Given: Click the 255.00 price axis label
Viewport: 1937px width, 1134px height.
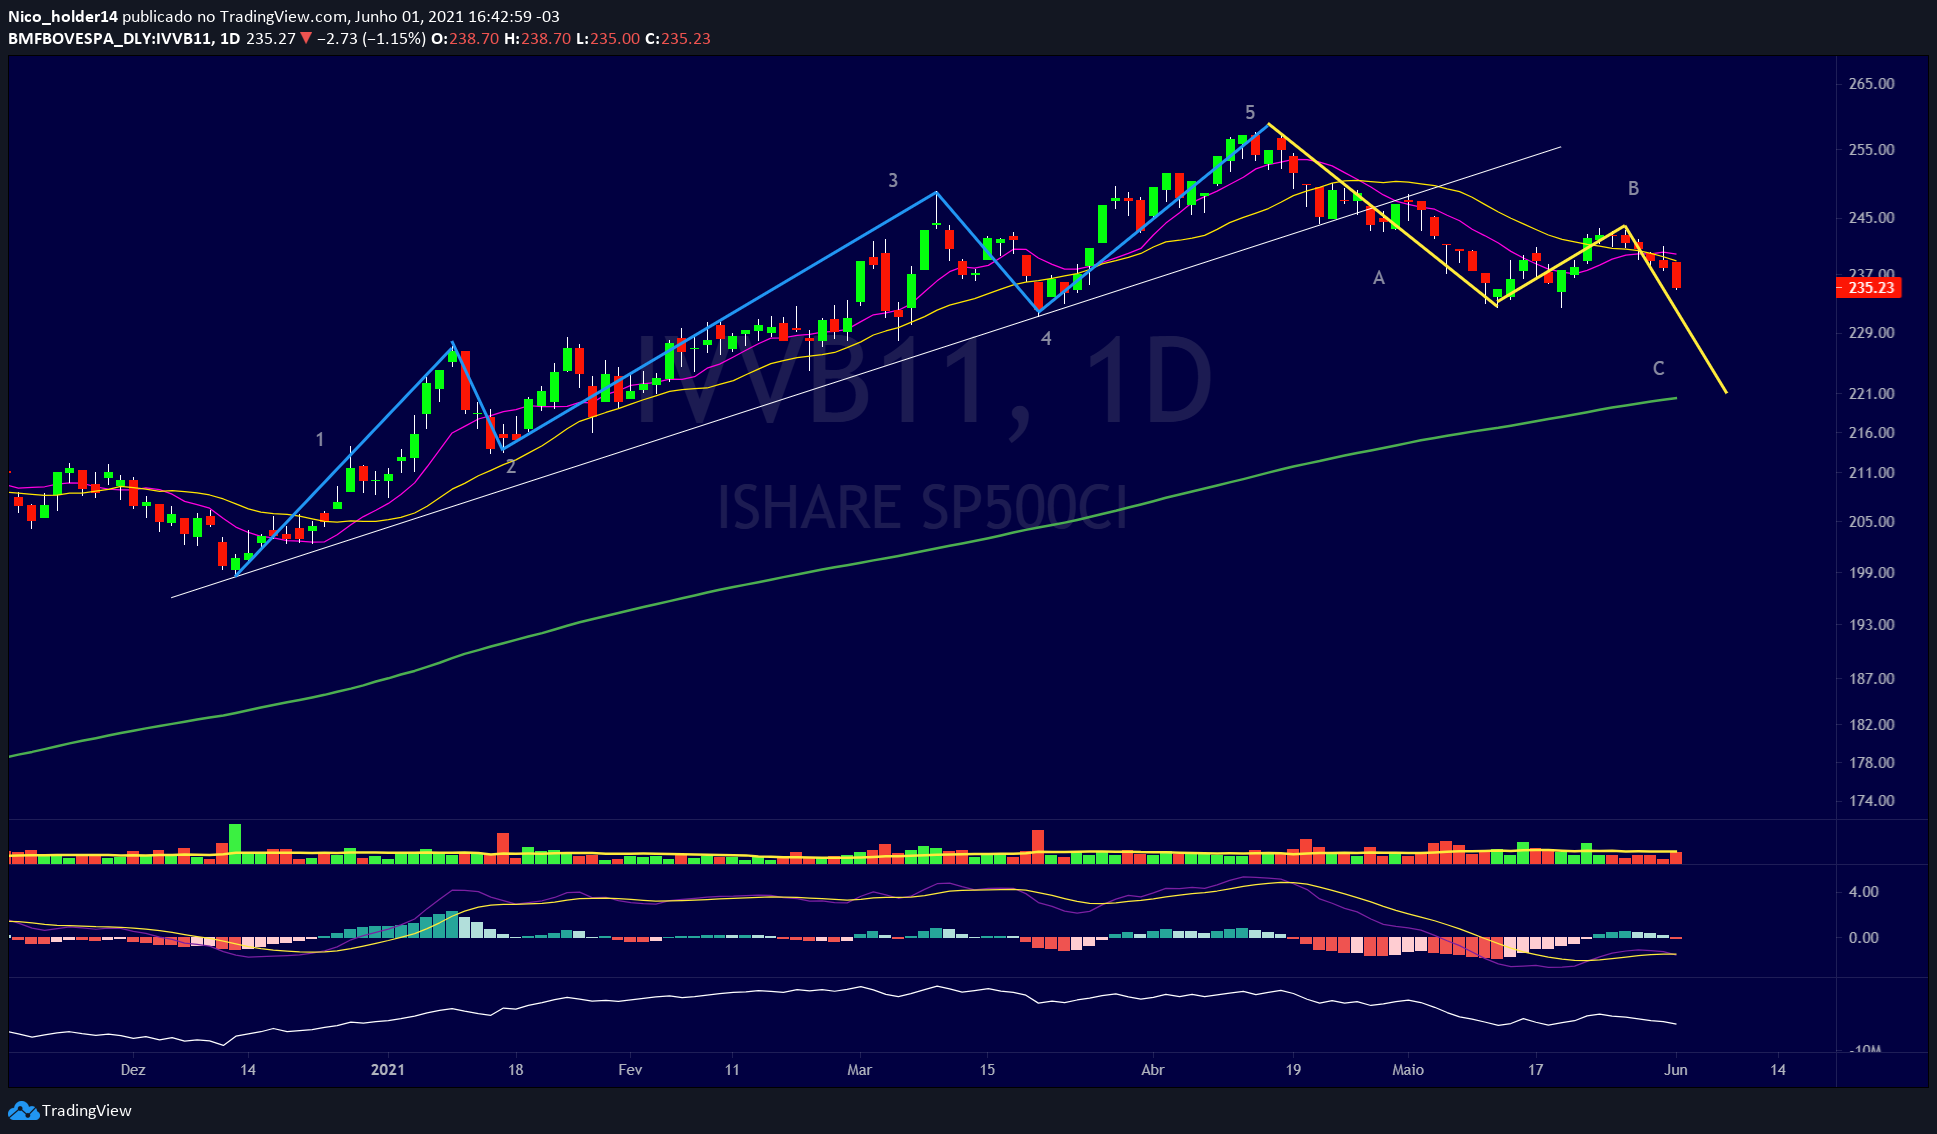Looking at the screenshot, I should pos(1871,149).
